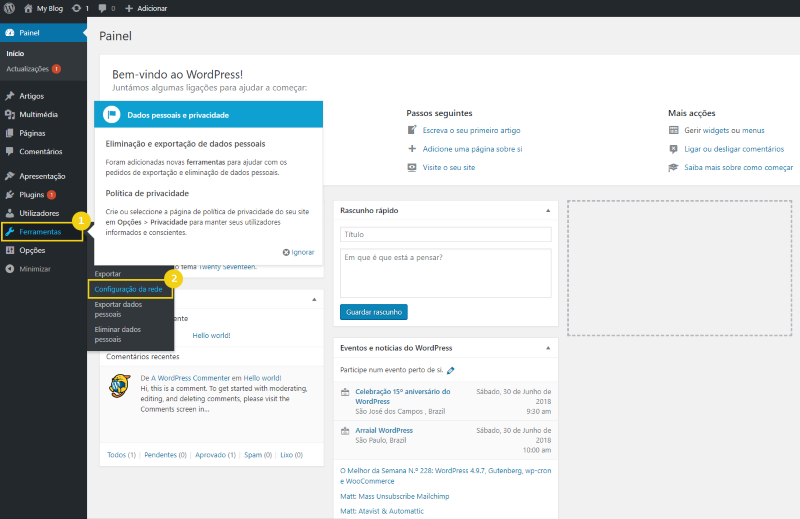Click the Adicionar plus icon
The image size is (800, 519).
click(129, 8)
